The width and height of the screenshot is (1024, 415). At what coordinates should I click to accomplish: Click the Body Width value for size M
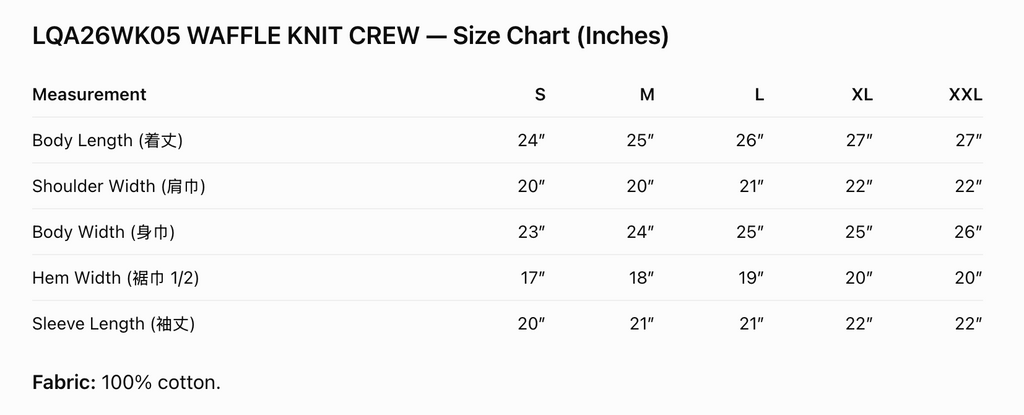(x=641, y=232)
